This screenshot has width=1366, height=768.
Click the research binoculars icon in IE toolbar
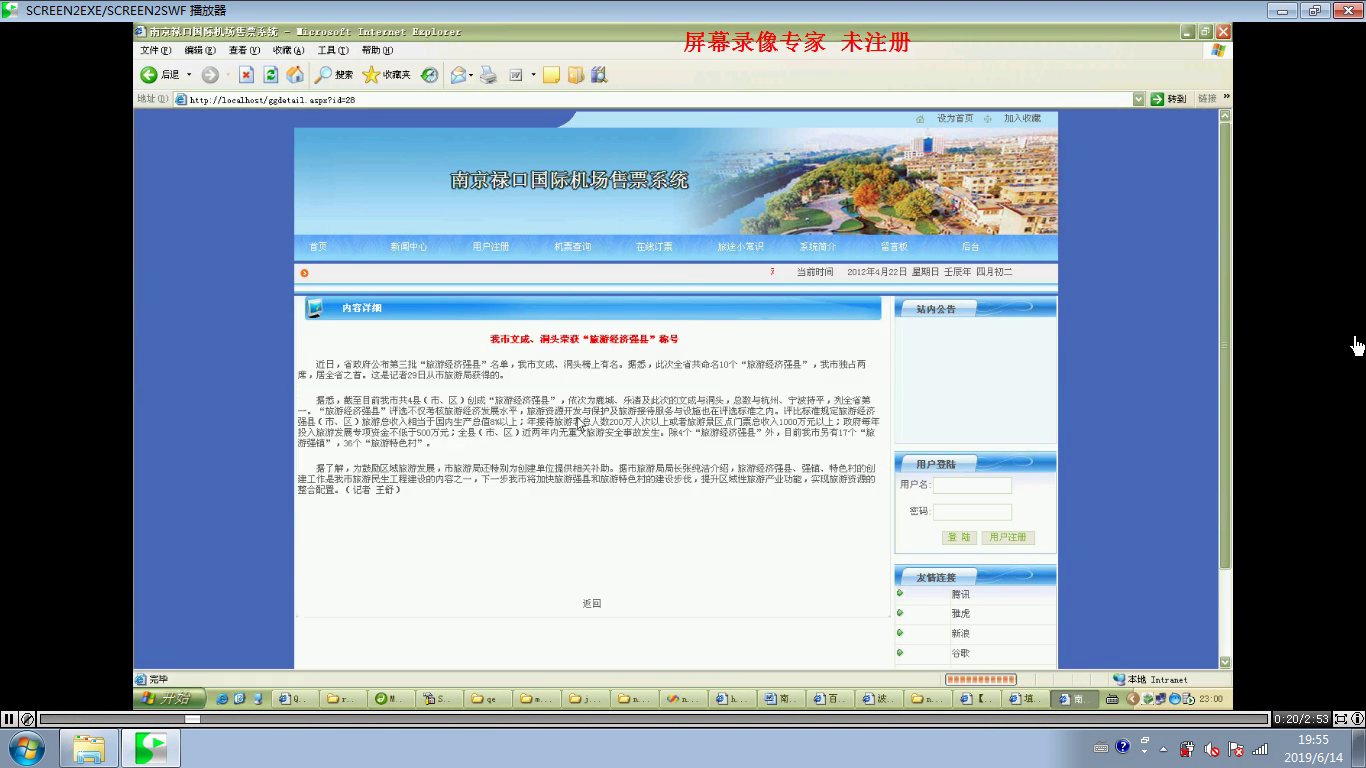pyautogui.click(x=599, y=75)
